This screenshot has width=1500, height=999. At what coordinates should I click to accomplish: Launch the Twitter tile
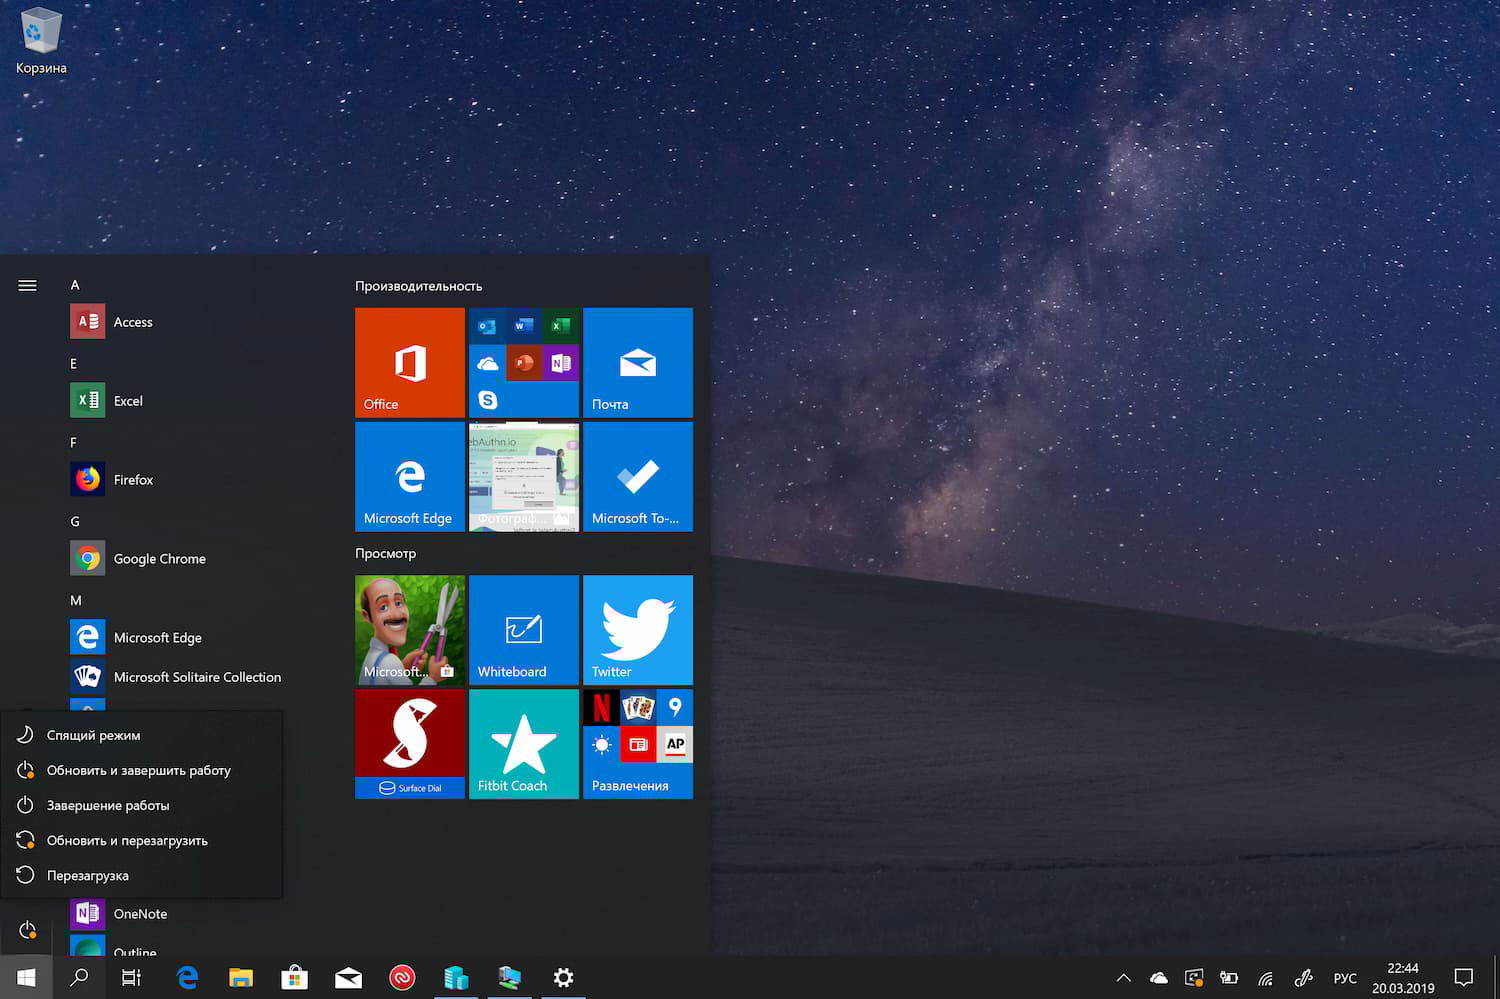tap(637, 629)
